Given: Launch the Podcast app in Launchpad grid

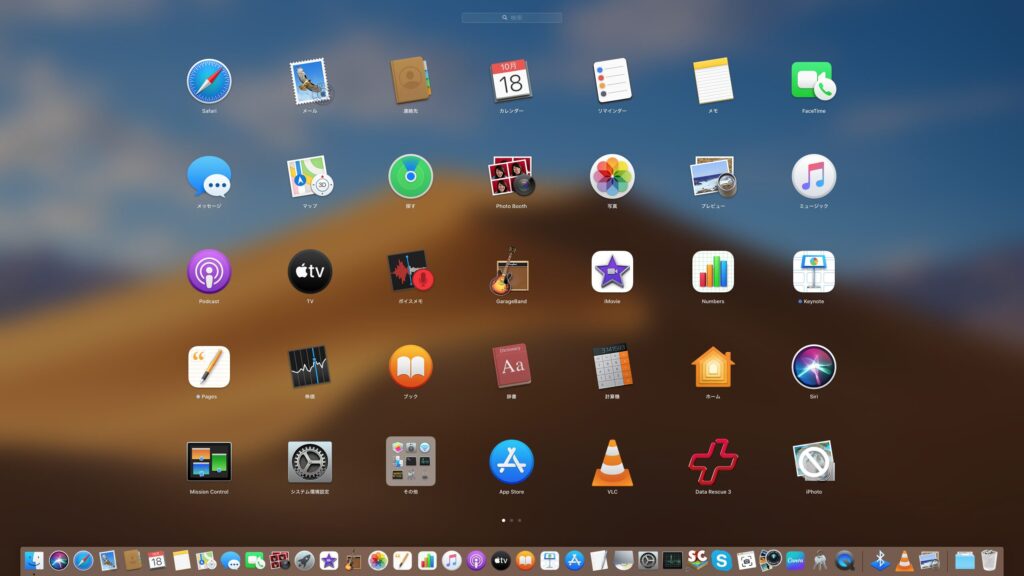Looking at the screenshot, I should point(209,271).
